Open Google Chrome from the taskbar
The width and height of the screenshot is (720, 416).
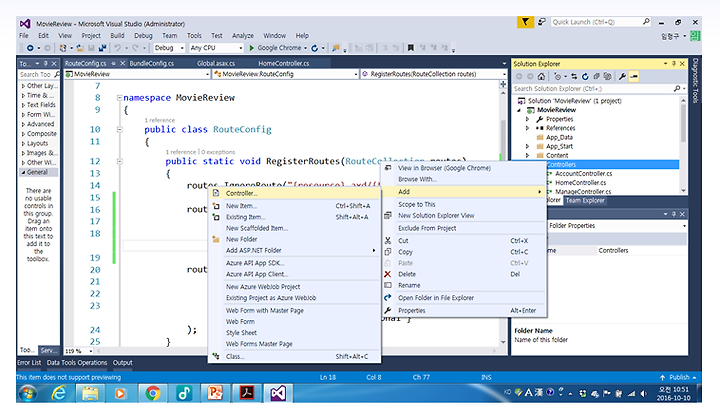coord(152,394)
